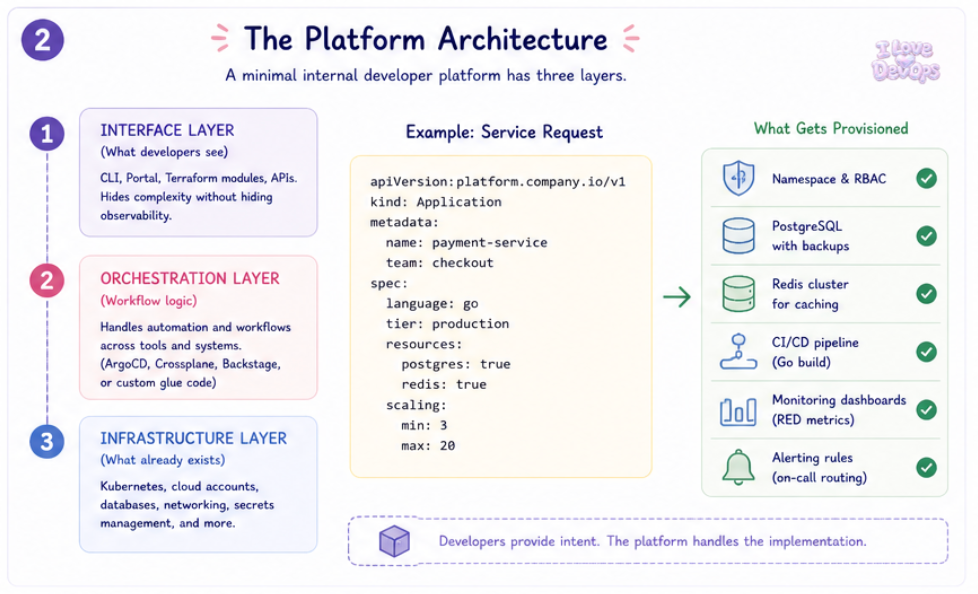
Task: Click the Redis cluster for caching label
Action: click(810, 294)
